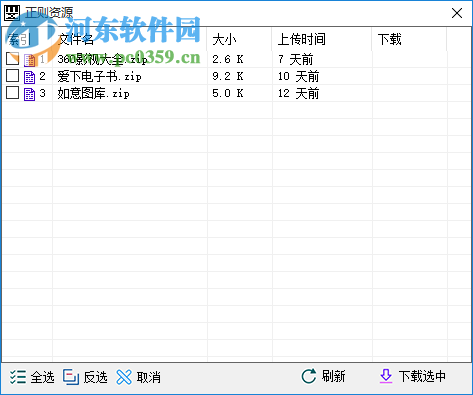
Task: Click the 全选 checklist icon
Action: point(18,377)
